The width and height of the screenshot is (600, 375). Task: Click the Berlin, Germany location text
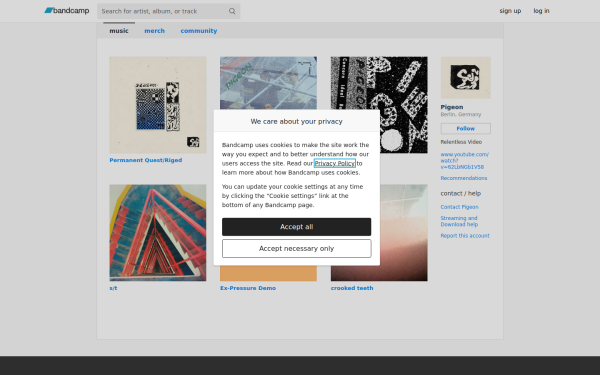tap(461, 114)
